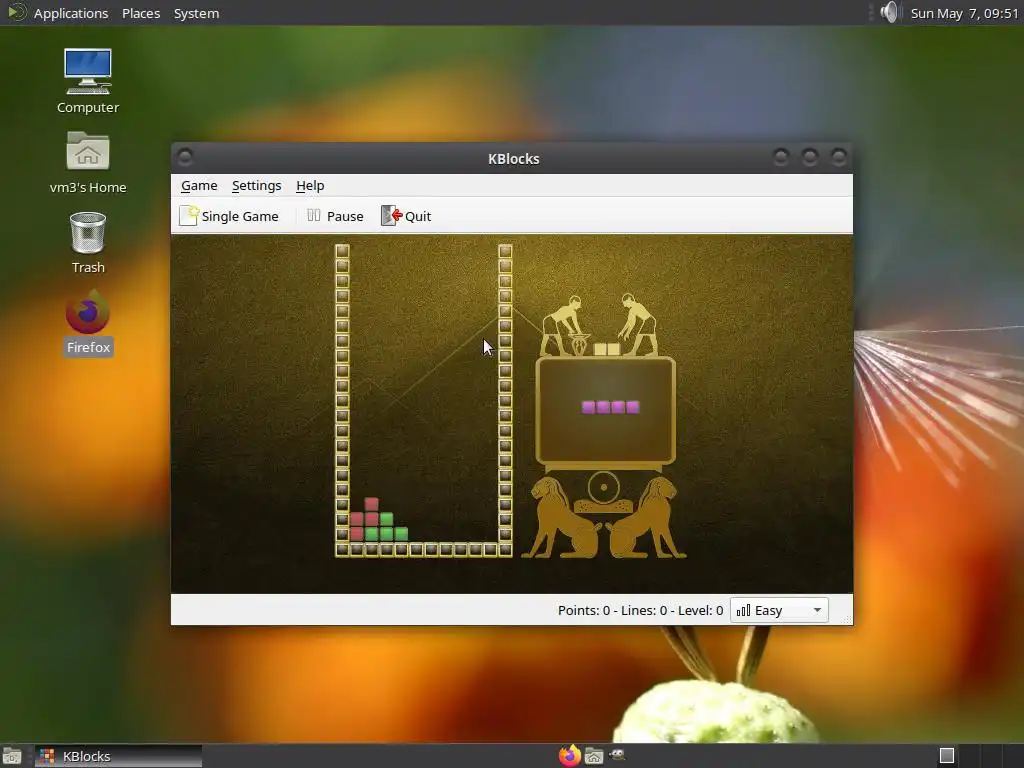Open the Game menu
The width and height of the screenshot is (1024, 768).
[x=199, y=185]
